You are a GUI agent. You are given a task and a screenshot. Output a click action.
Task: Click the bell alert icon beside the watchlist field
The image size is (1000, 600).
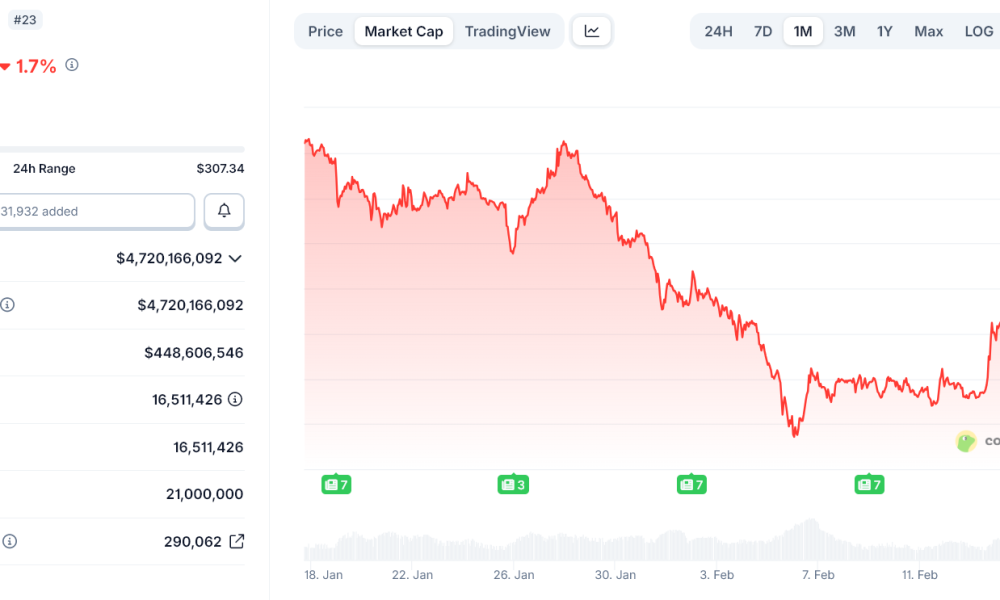224,211
